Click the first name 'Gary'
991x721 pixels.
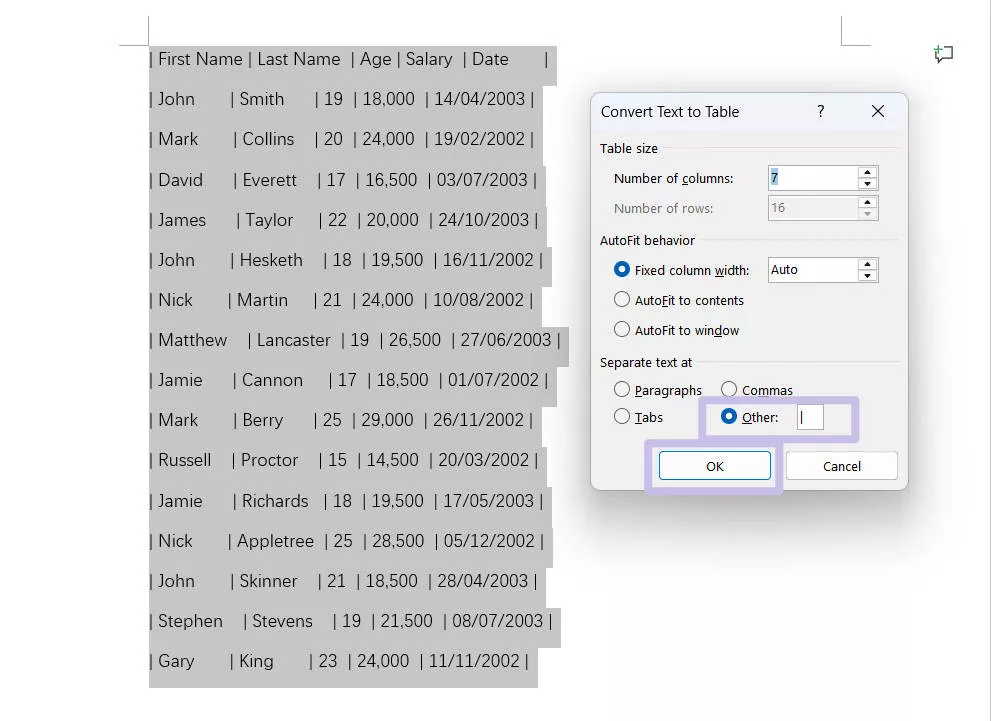[x=176, y=662]
